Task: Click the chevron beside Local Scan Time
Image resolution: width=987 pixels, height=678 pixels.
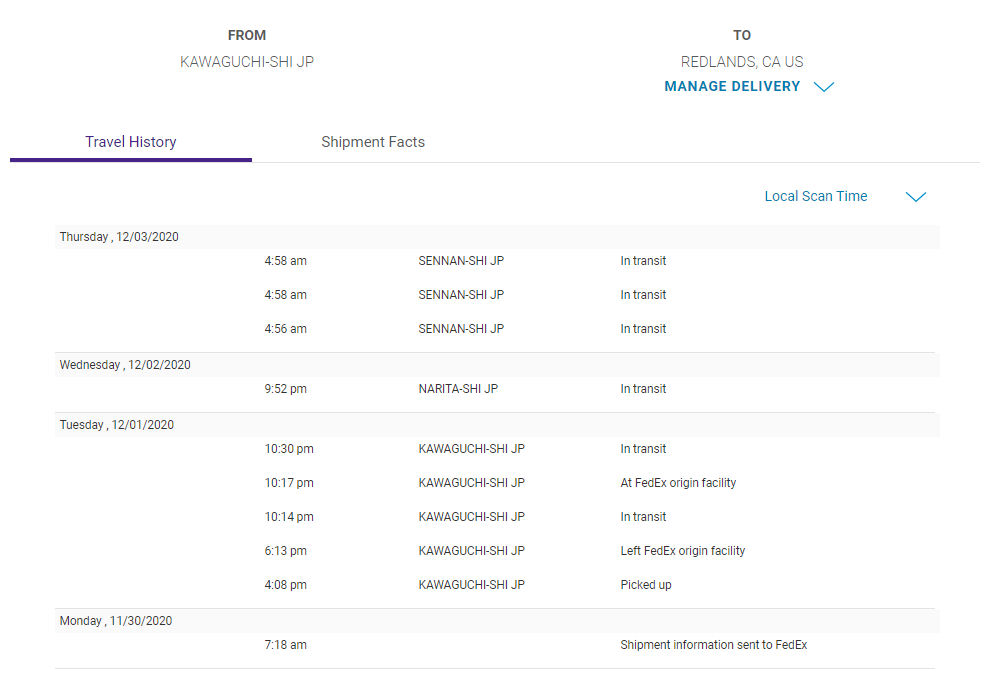Action: click(915, 197)
